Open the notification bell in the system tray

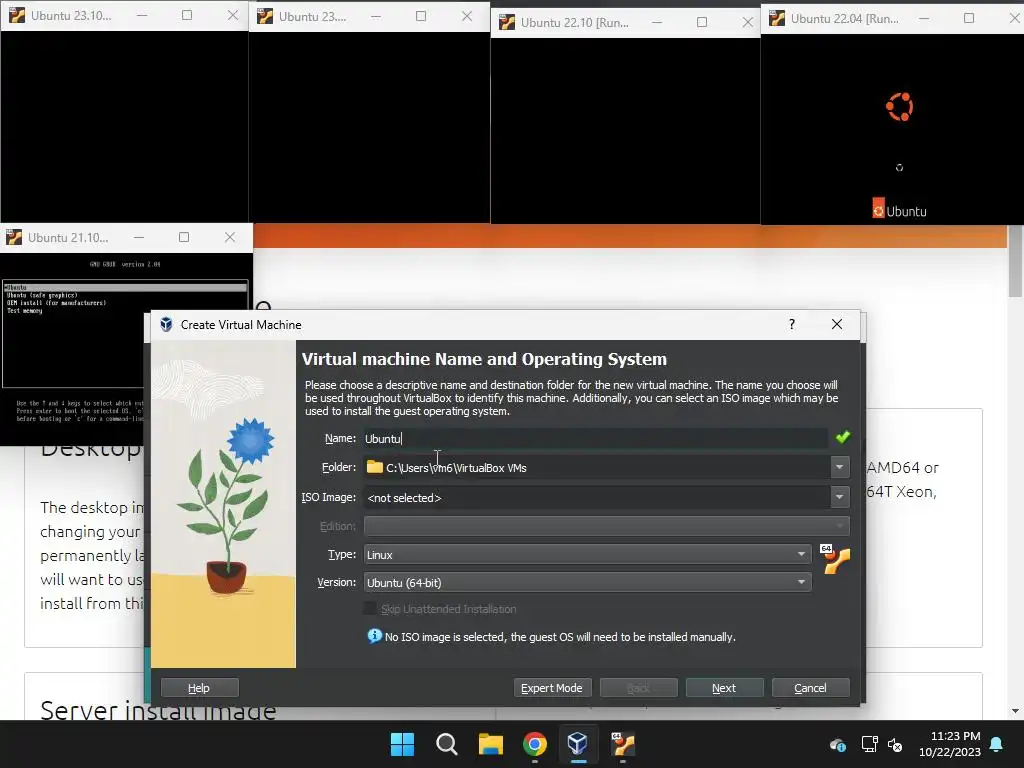997,744
